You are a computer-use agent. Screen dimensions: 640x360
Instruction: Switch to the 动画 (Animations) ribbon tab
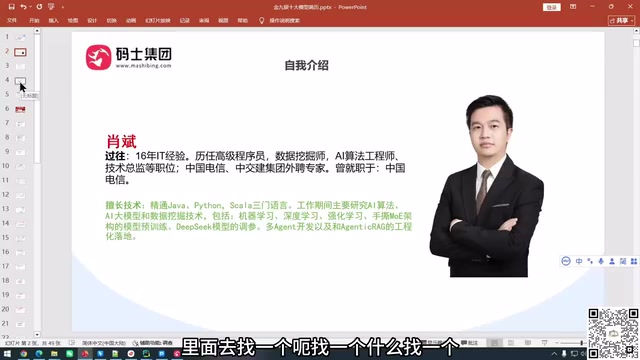click(131, 20)
